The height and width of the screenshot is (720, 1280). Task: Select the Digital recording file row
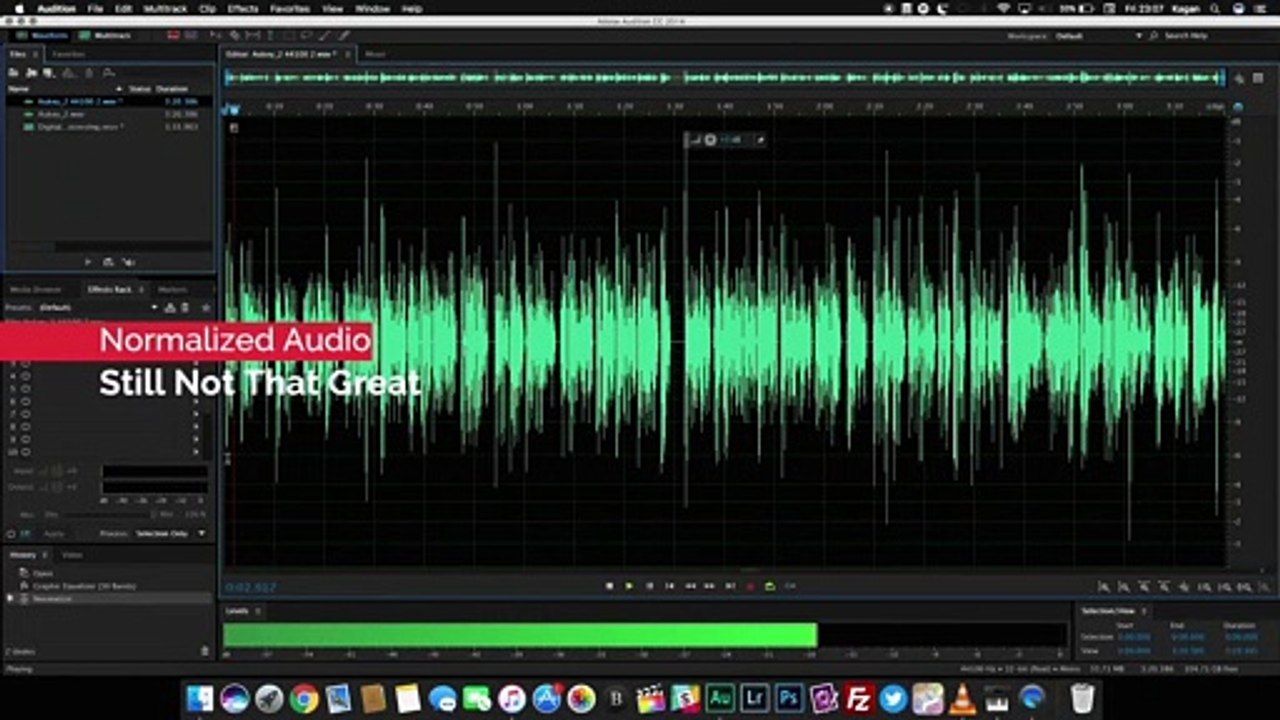click(x=107, y=127)
